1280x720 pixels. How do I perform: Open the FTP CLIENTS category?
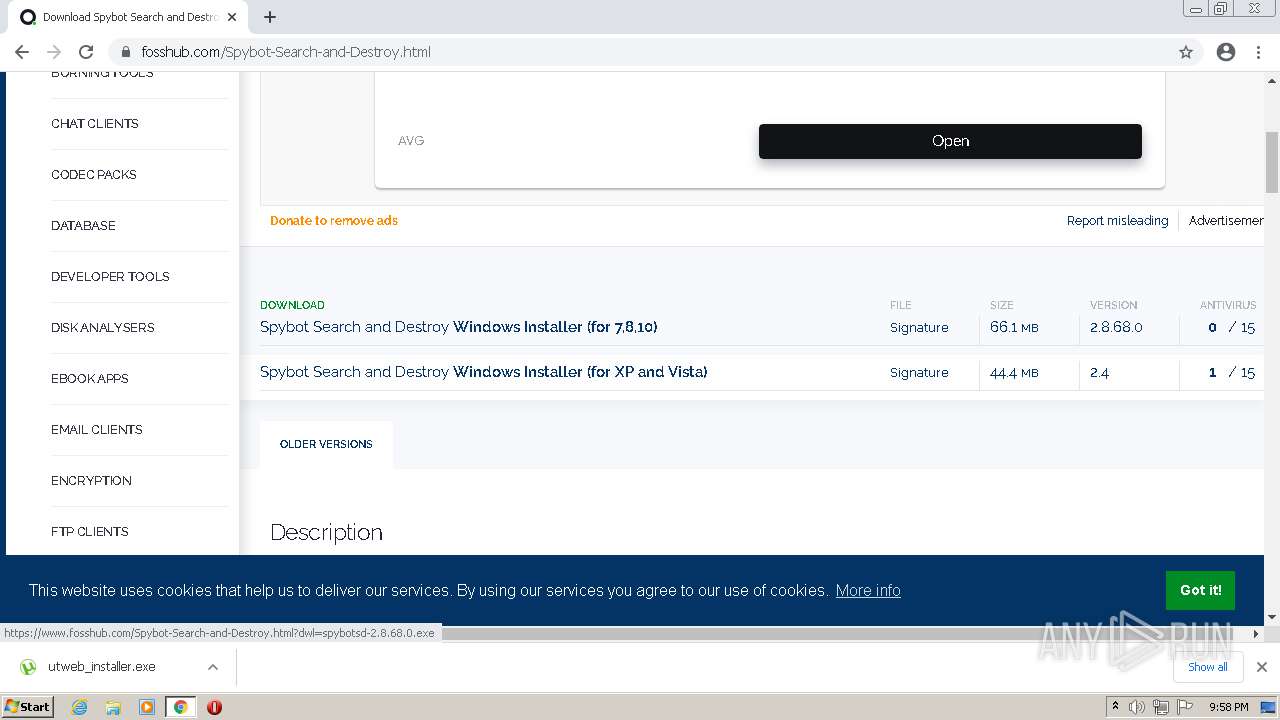coord(90,532)
